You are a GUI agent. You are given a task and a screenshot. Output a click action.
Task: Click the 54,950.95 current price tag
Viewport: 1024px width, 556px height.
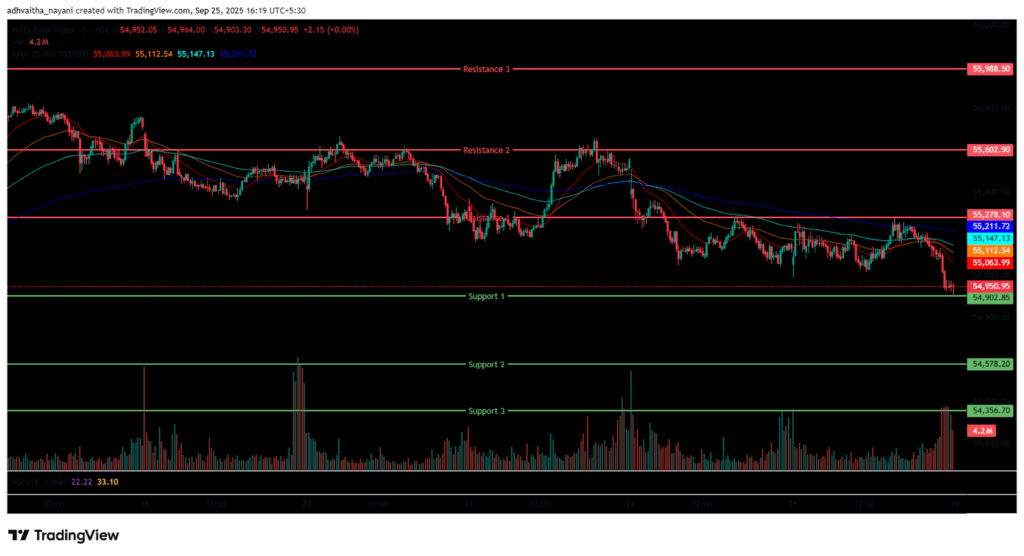(991, 286)
